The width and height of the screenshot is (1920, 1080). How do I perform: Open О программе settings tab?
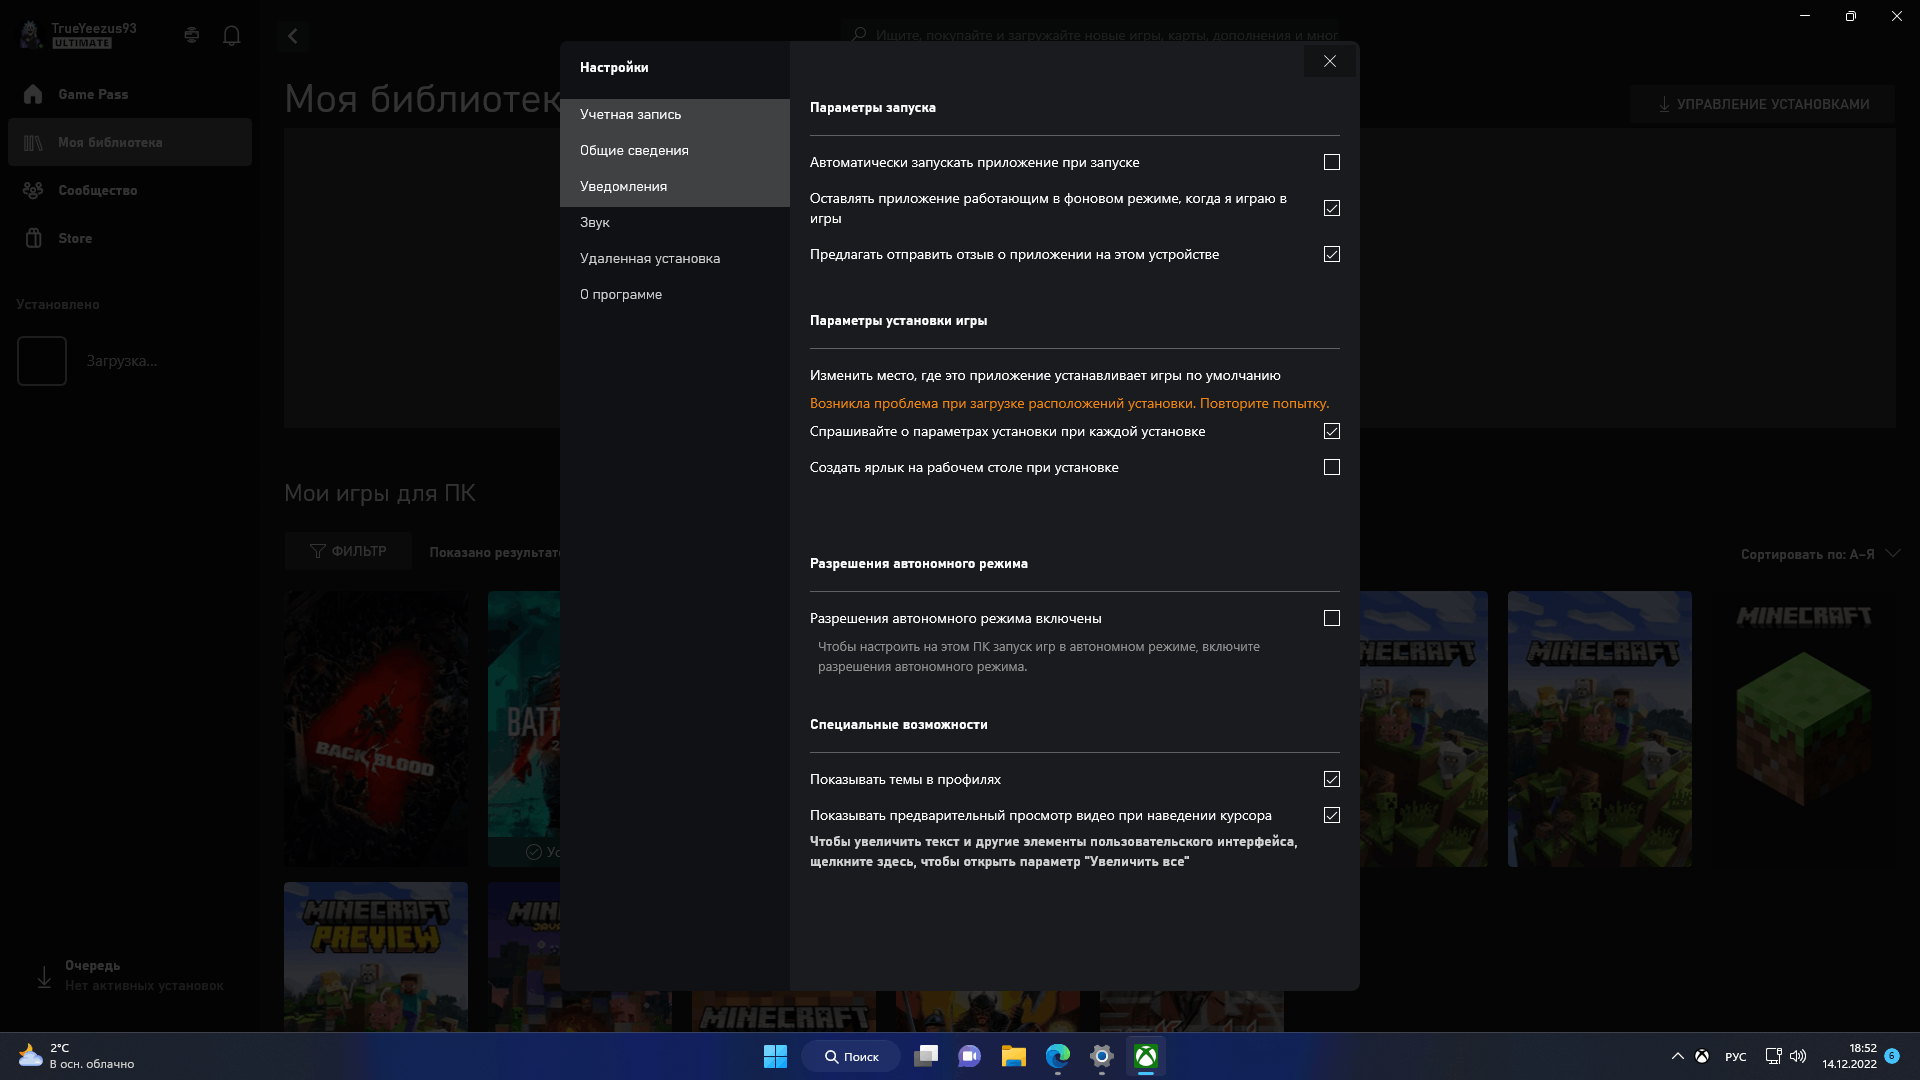[675, 294]
